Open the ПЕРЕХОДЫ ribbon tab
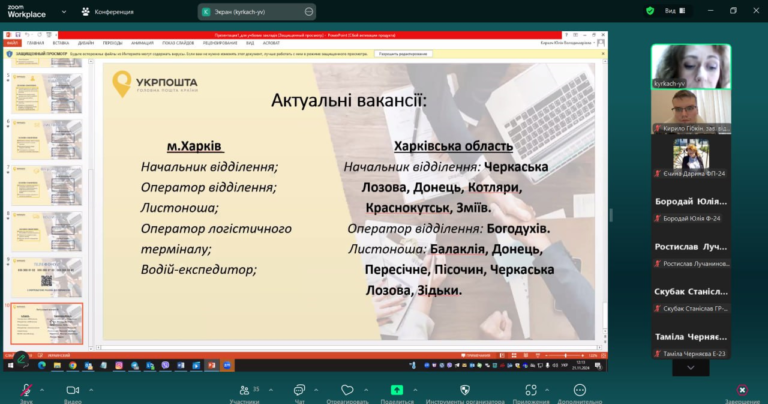Screen dimensions: 768x404 pyautogui.click(x=113, y=43)
